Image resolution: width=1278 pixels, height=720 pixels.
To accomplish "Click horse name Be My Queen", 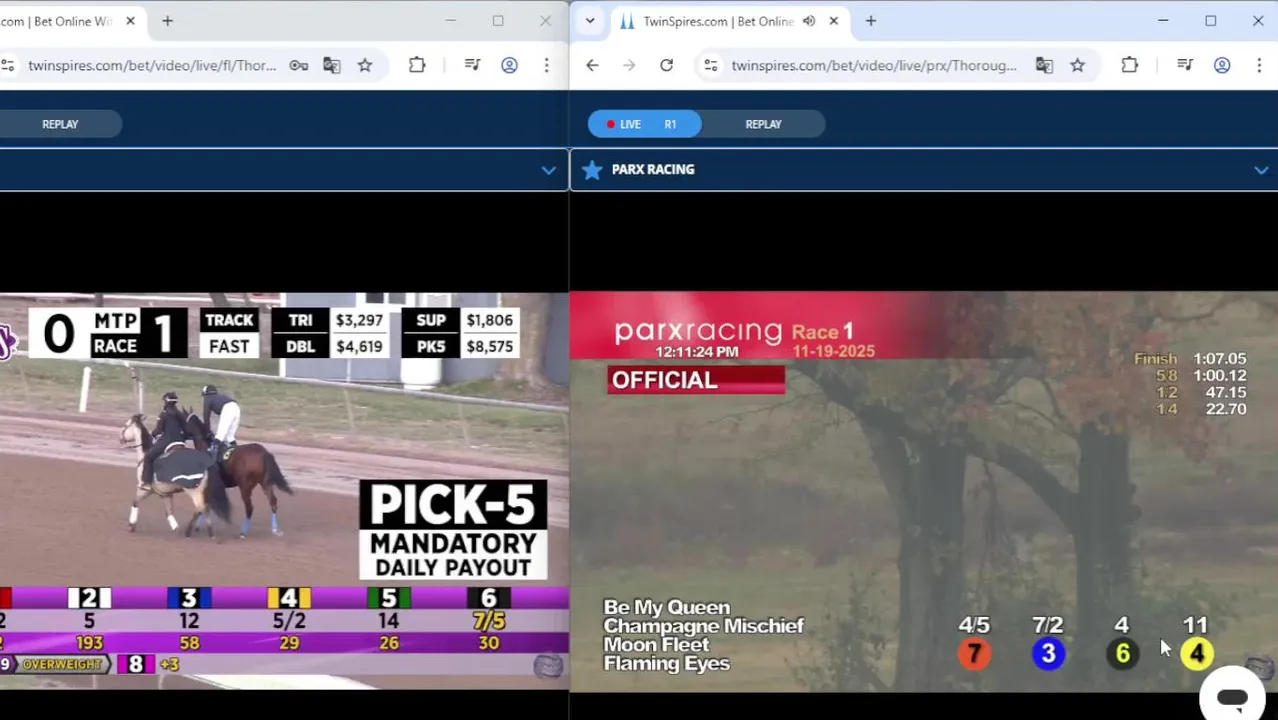I will tap(666, 607).
